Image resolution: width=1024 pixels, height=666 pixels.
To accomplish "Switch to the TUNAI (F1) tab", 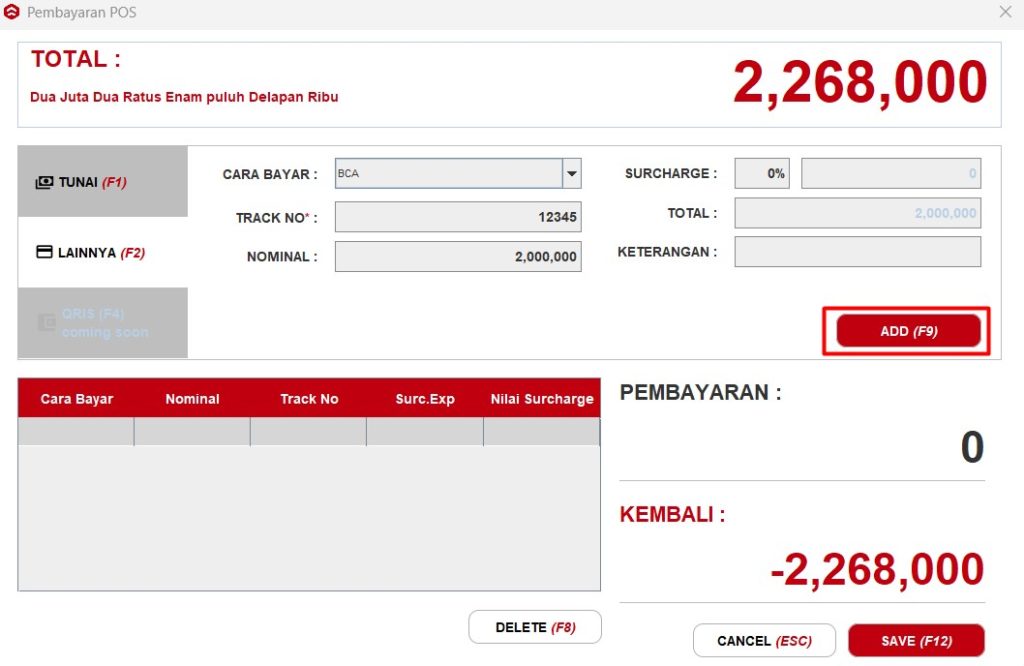I will (x=102, y=182).
